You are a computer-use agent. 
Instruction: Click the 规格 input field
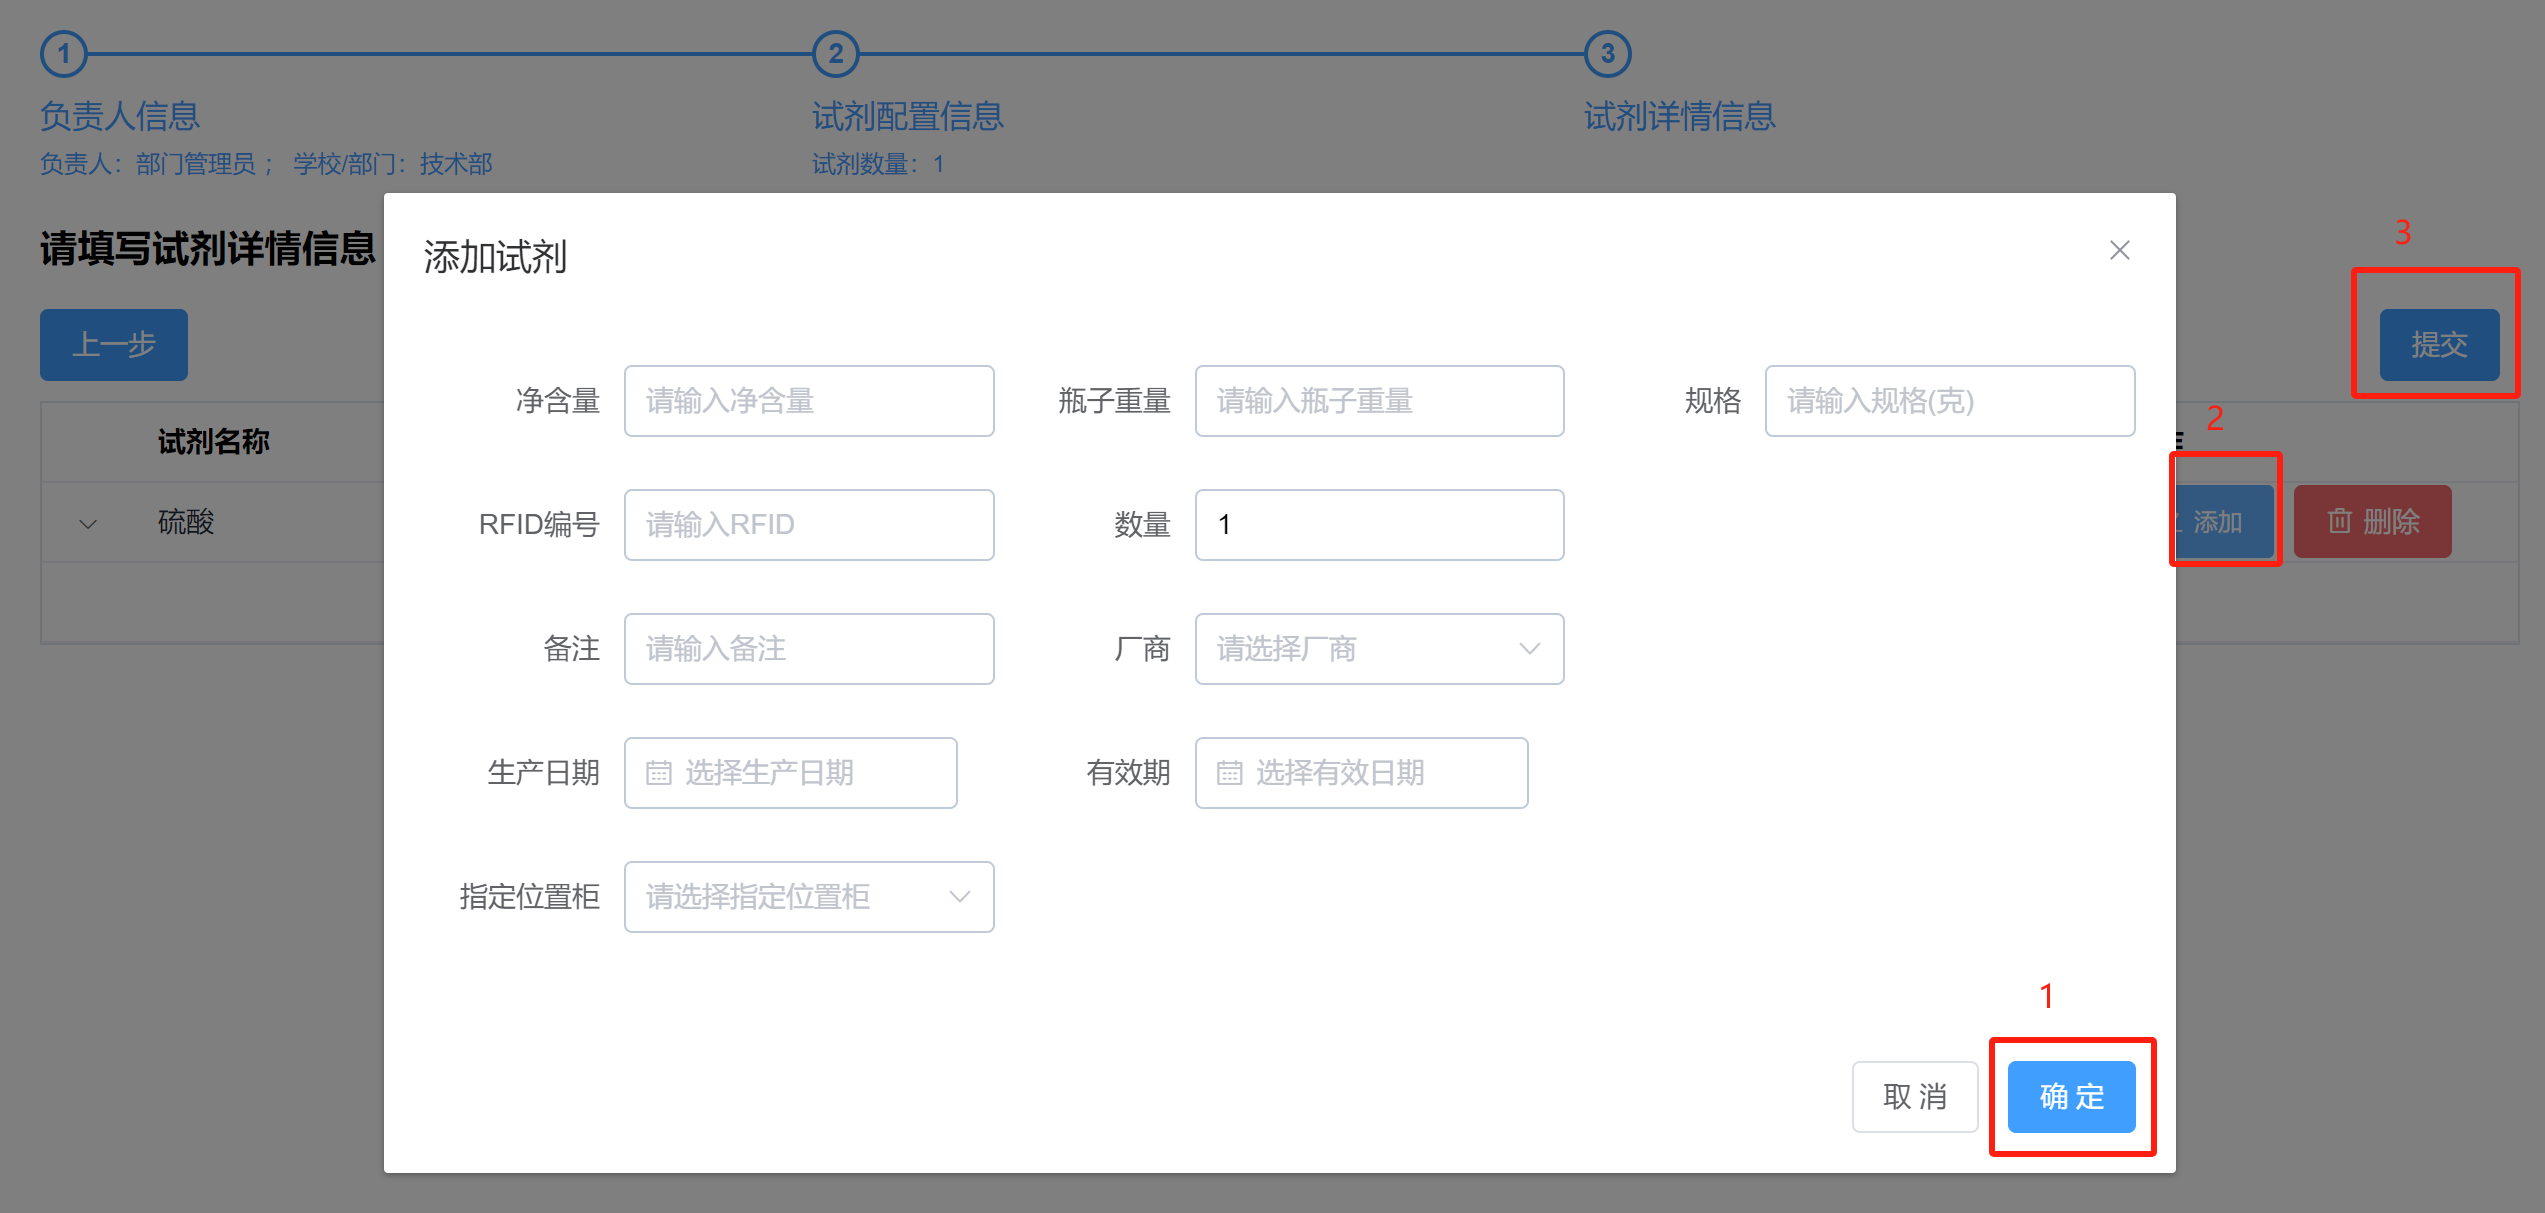[1949, 401]
